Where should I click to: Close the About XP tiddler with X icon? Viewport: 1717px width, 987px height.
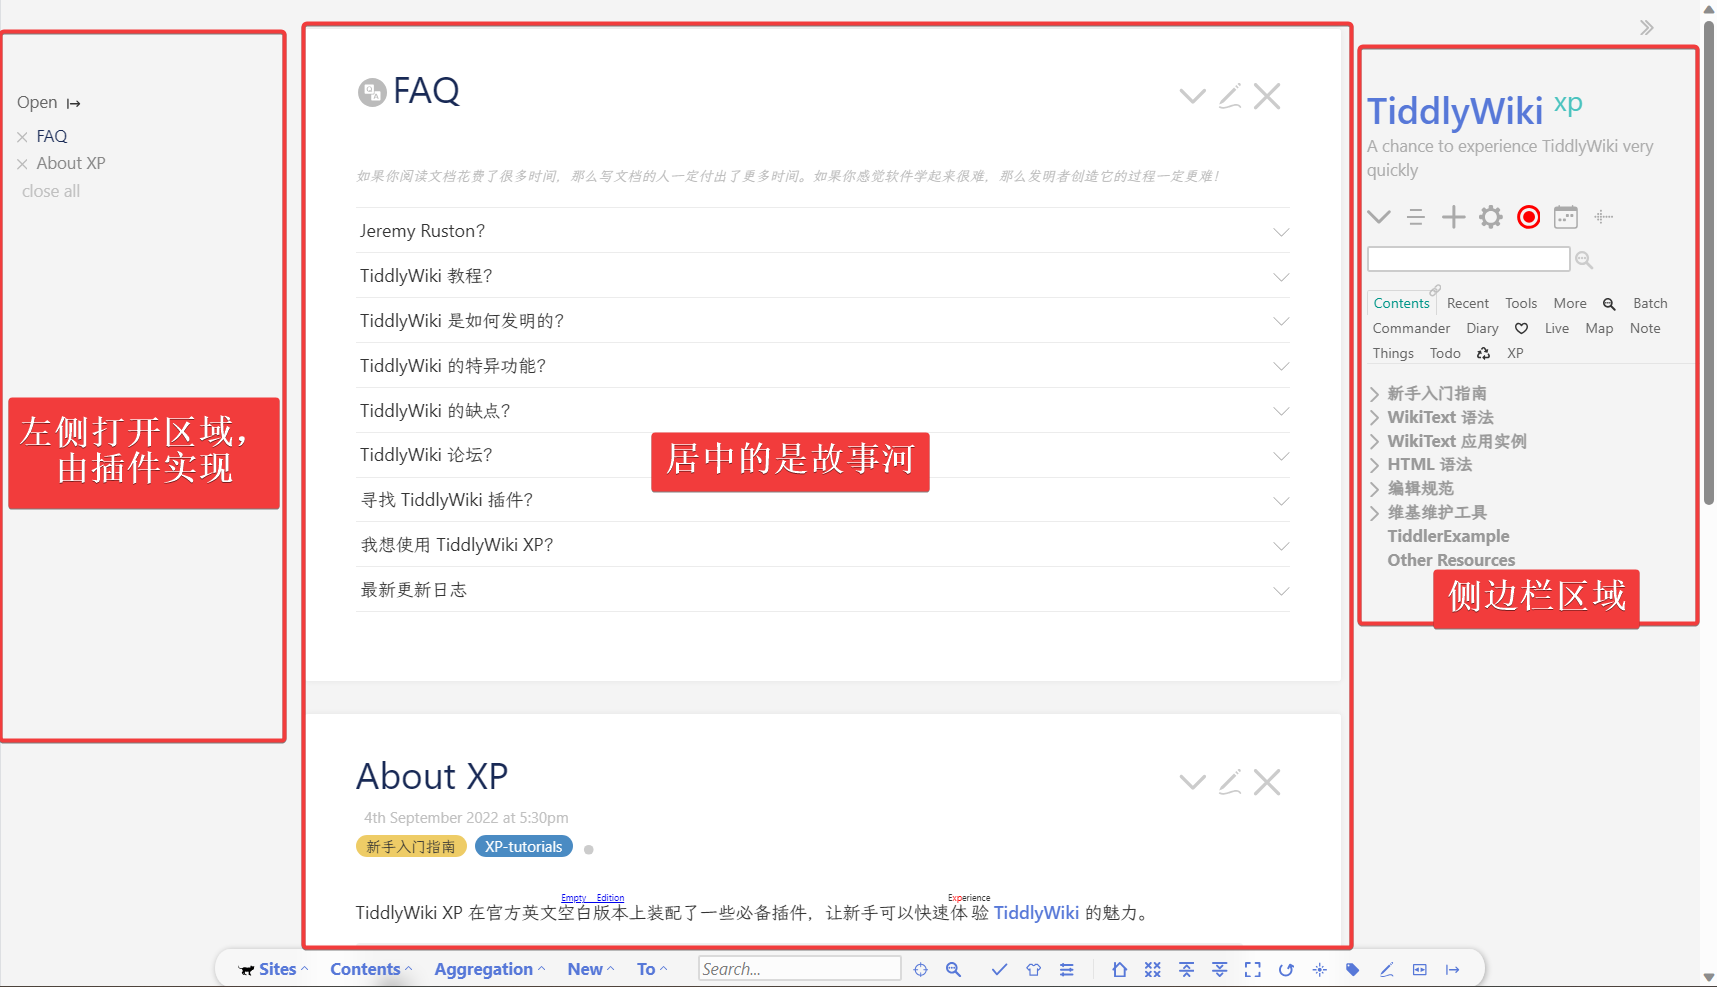coord(1267,782)
